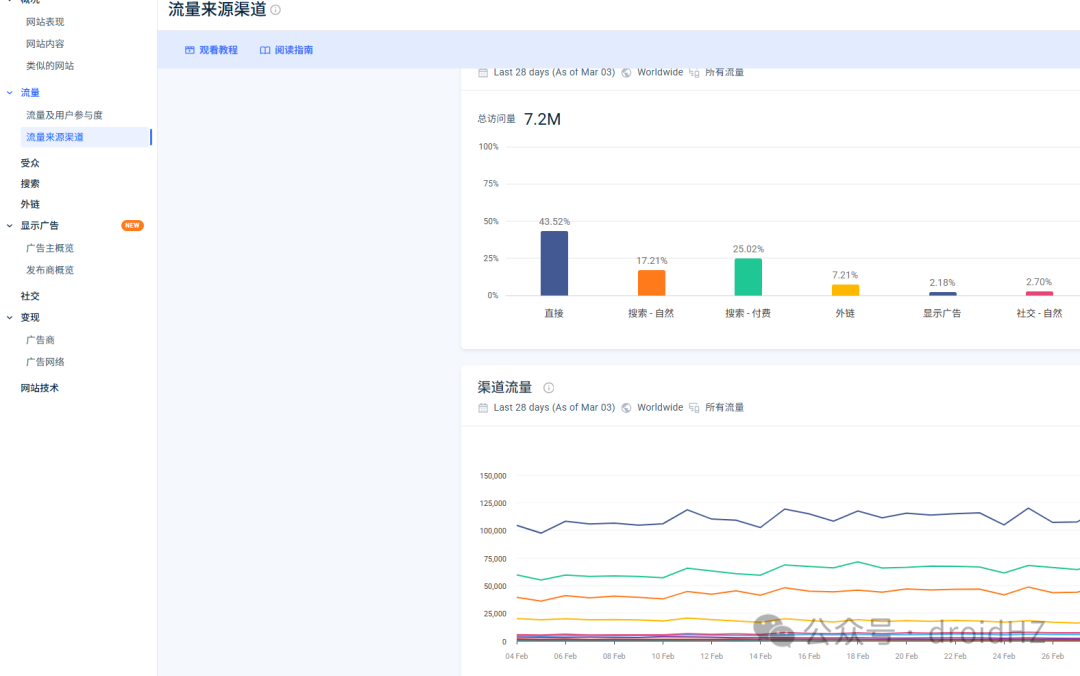Click the small 显示广告 bar
This screenshot has width=1080, height=676.
(x=942, y=294)
